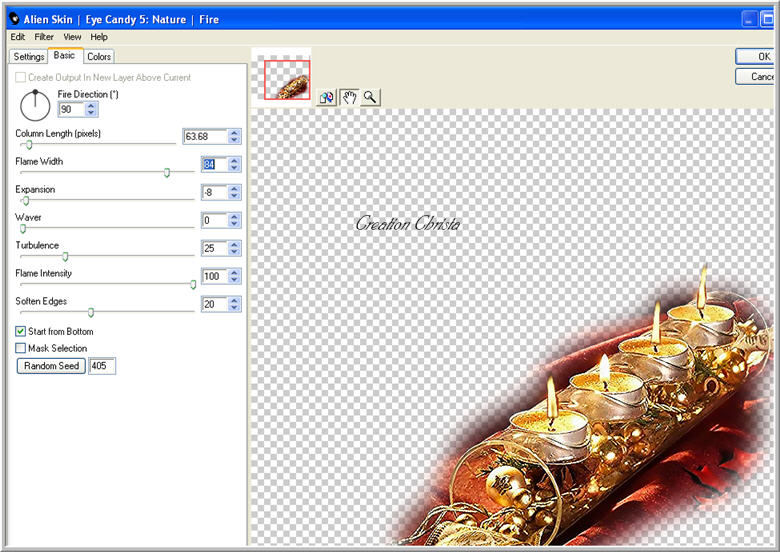Click the Flame Intensity slider handle

(x=193, y=284)
